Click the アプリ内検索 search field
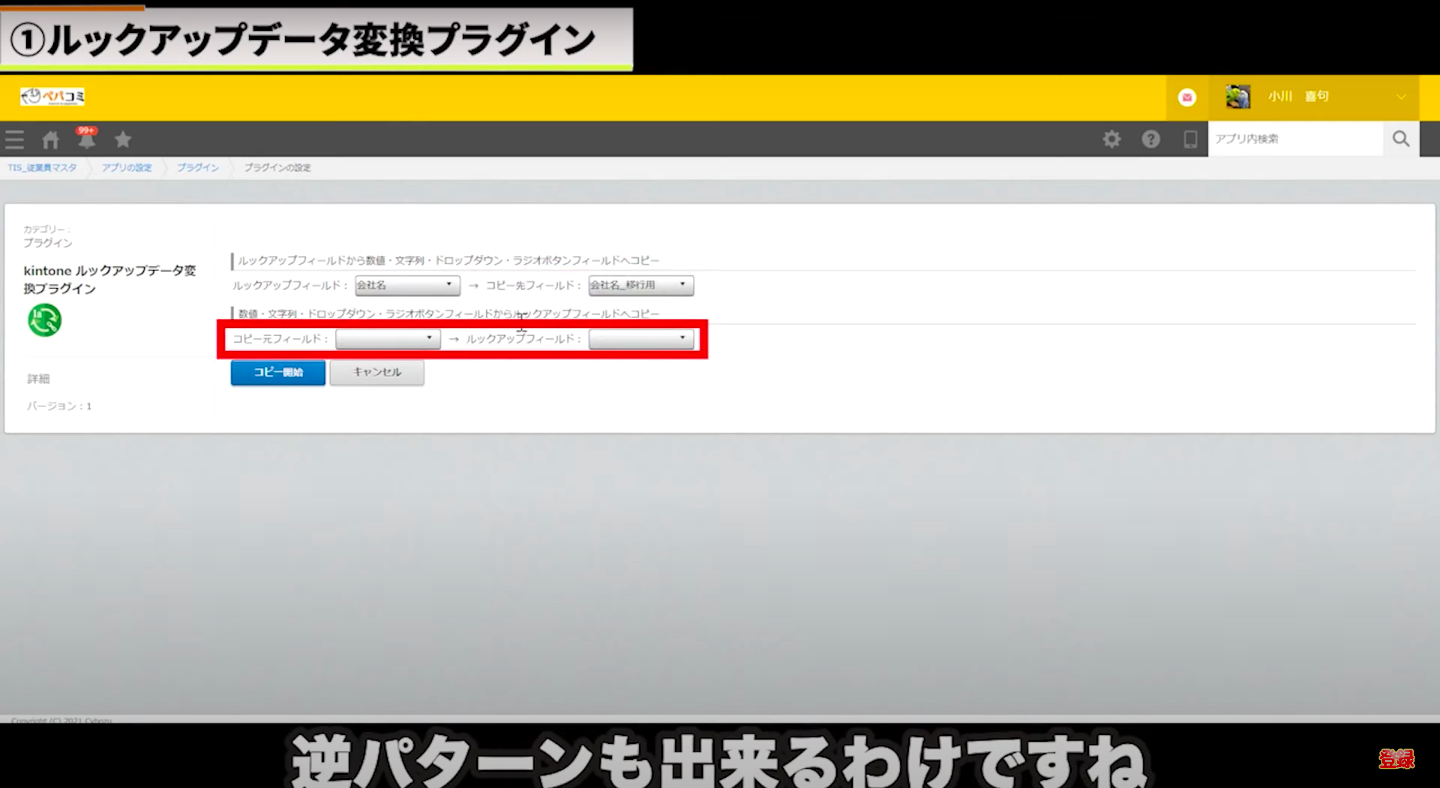This screenshot has width=1440, height=788. (x=1295, y=139)
